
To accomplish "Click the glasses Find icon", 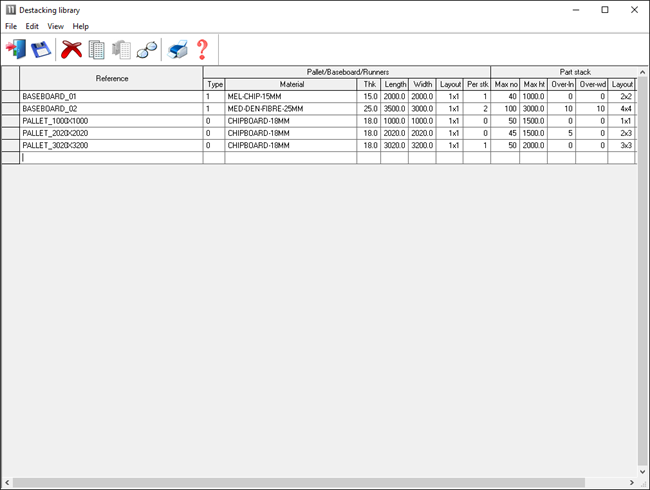I will click(147, 49).
